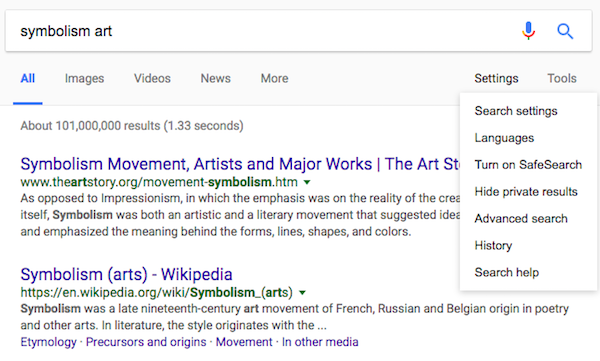Open Advanced search
Viewport: 600px width, 361px height.
521,219
